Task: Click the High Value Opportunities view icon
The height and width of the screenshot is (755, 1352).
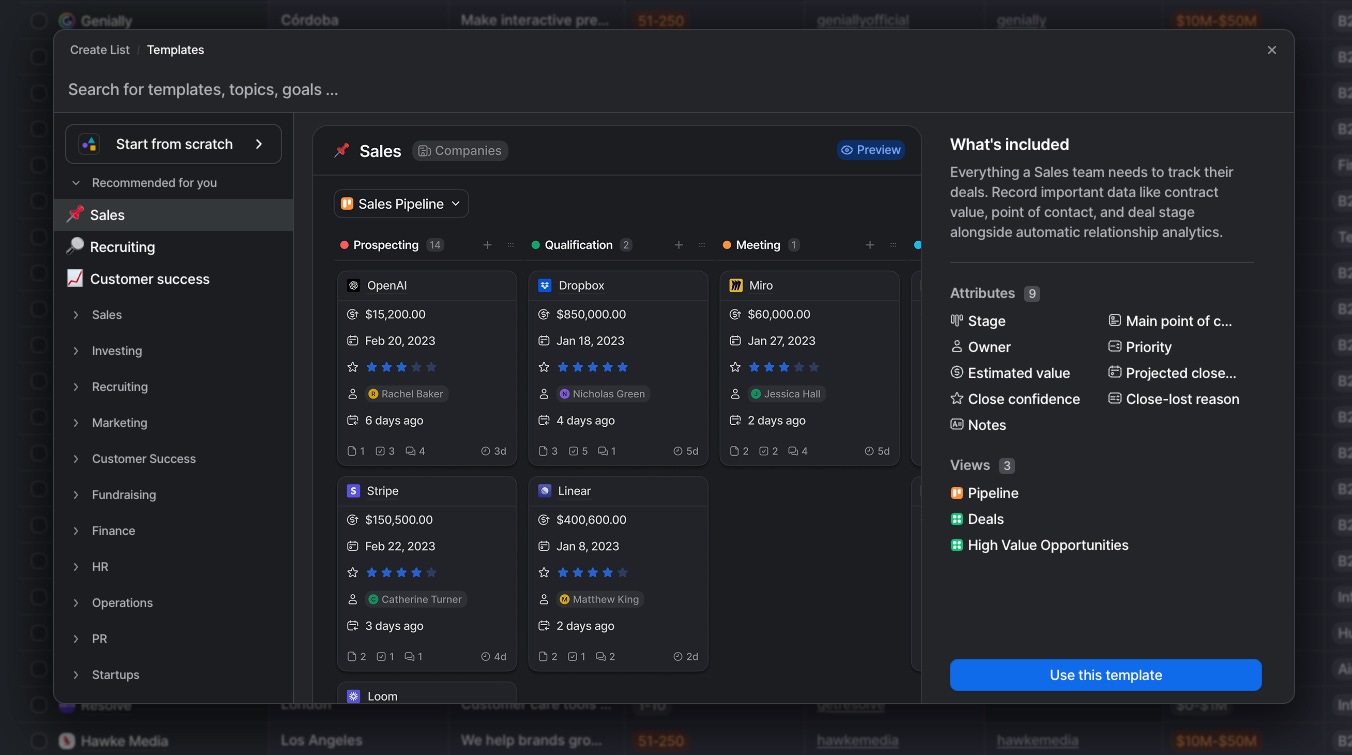Action: click(x=957, y=545)
